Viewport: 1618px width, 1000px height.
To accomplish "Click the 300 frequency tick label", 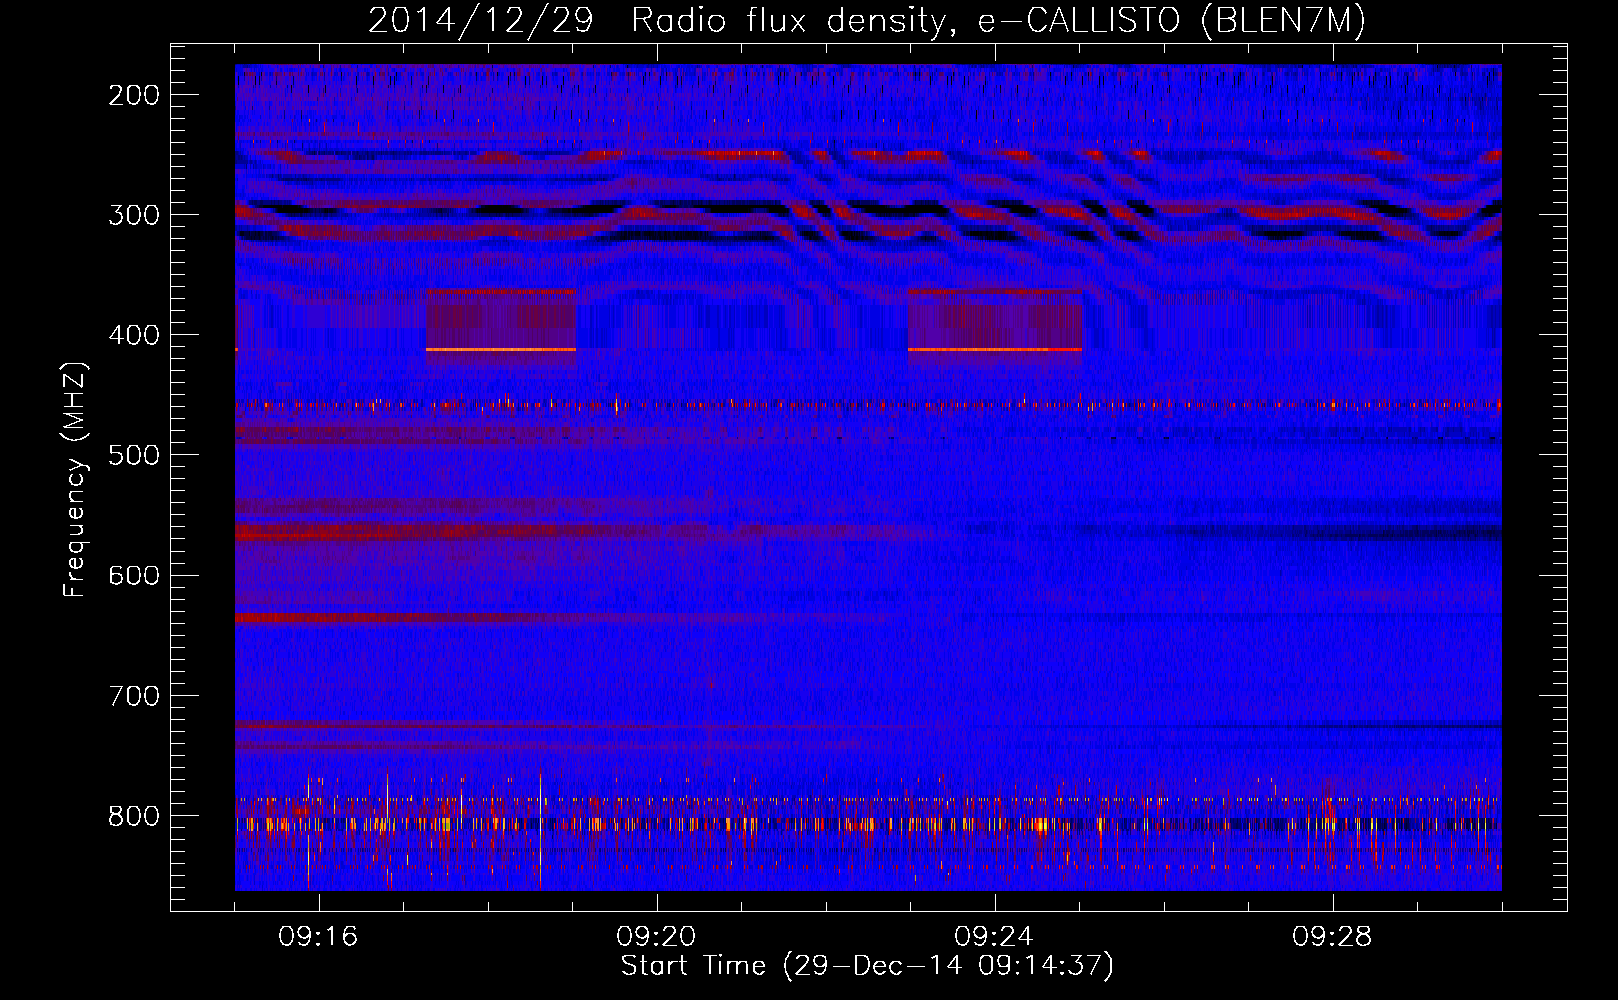I will [134, 215].
